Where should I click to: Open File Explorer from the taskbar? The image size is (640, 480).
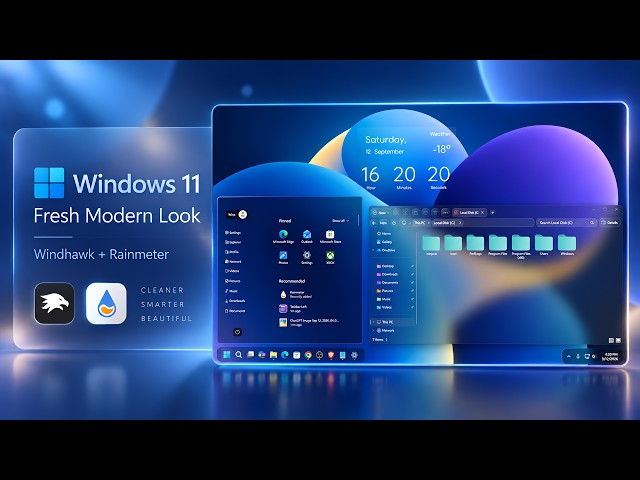coord(273,355)
